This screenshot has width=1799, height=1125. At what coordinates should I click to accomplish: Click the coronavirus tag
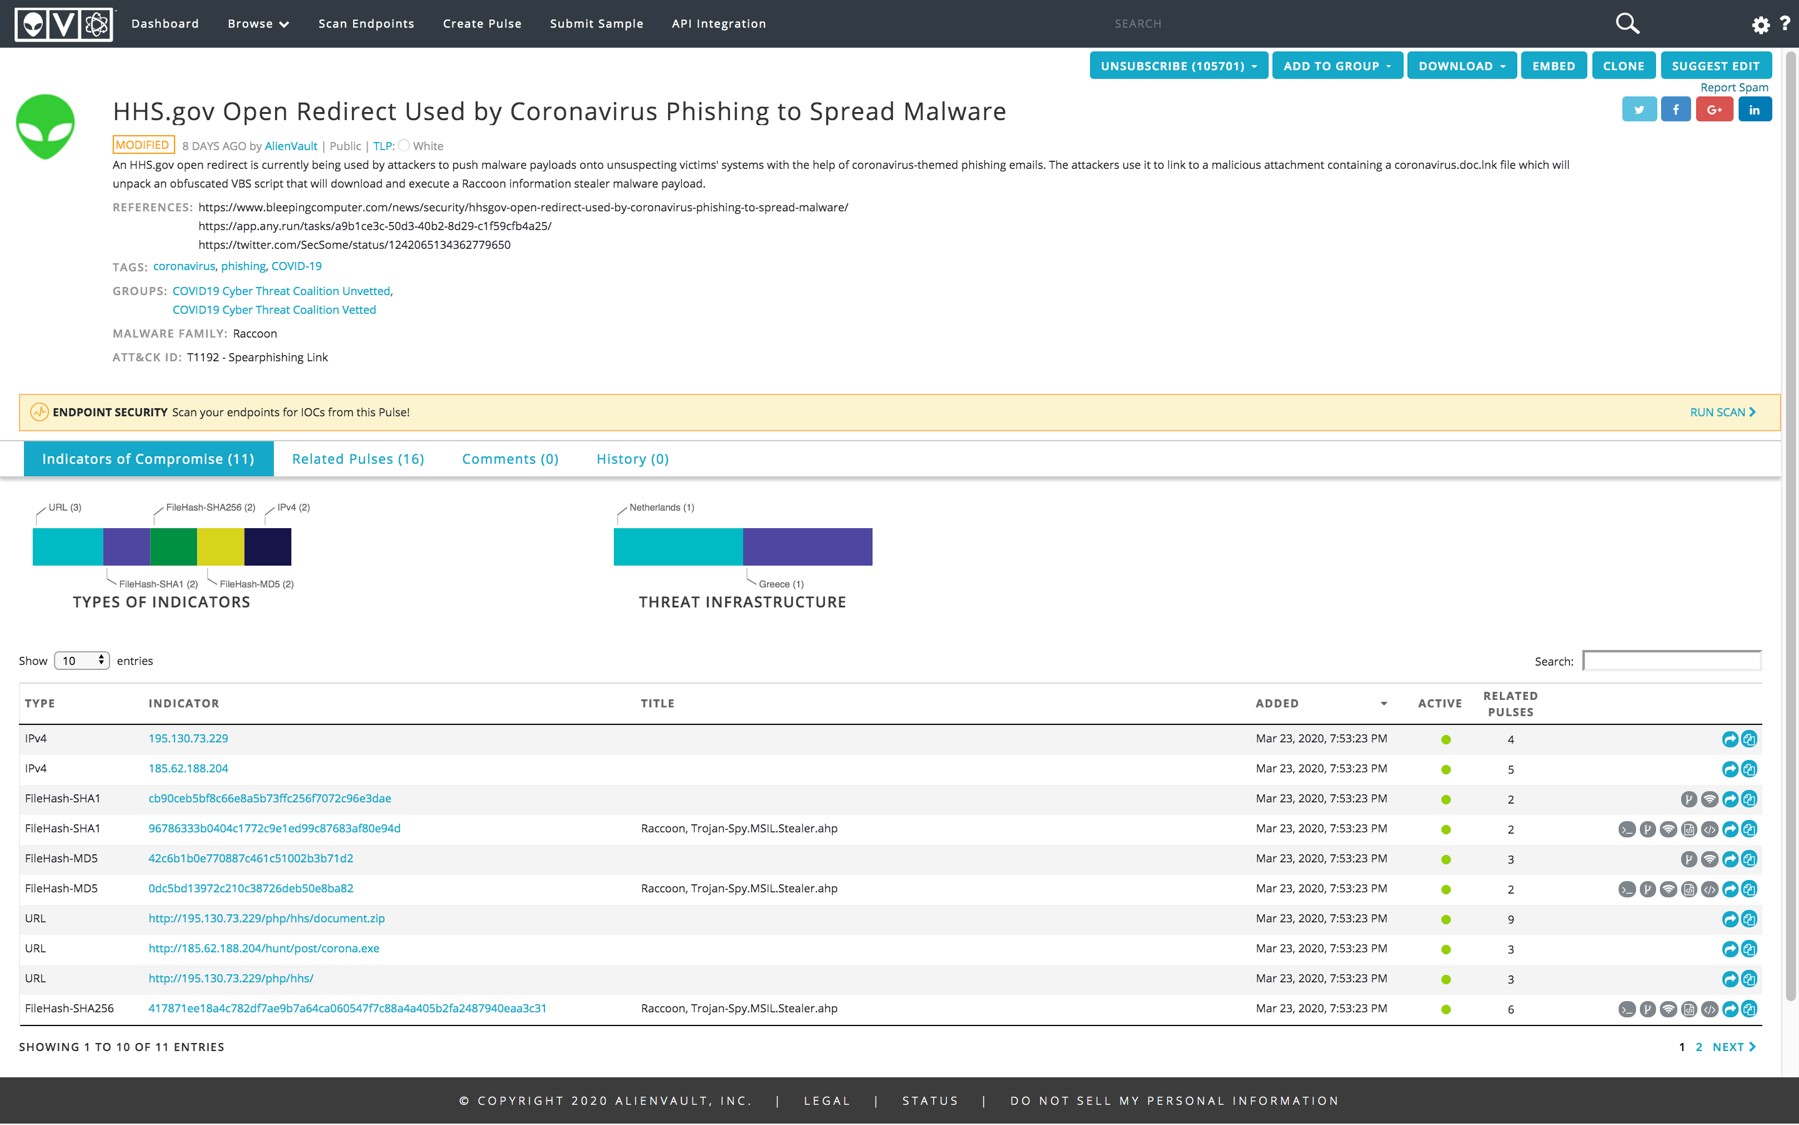[184, 266]
